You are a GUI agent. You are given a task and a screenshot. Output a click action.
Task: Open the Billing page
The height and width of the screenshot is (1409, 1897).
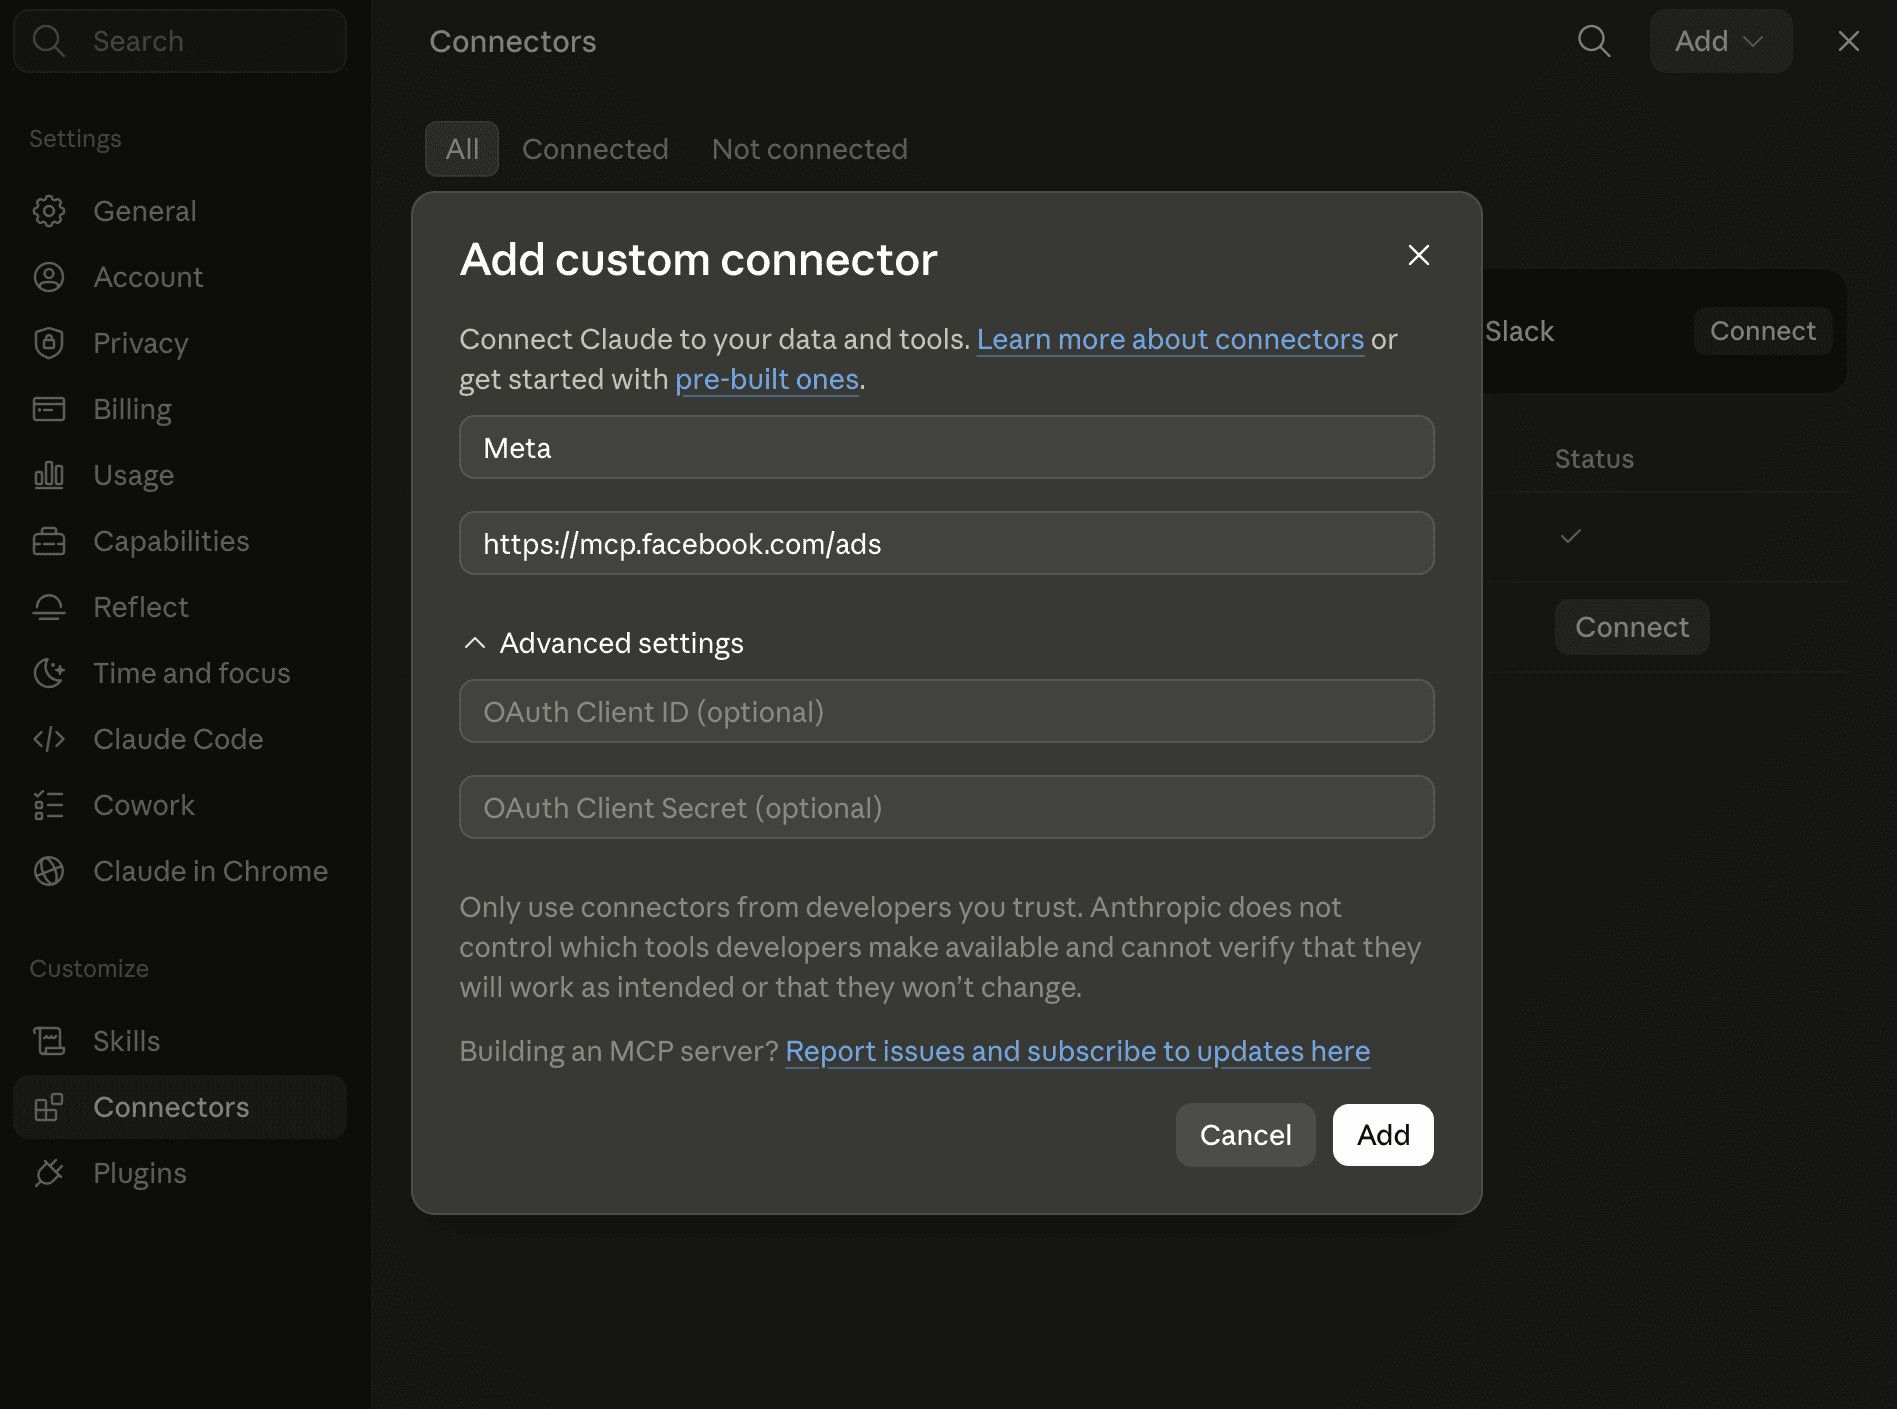tap(180, 409)
